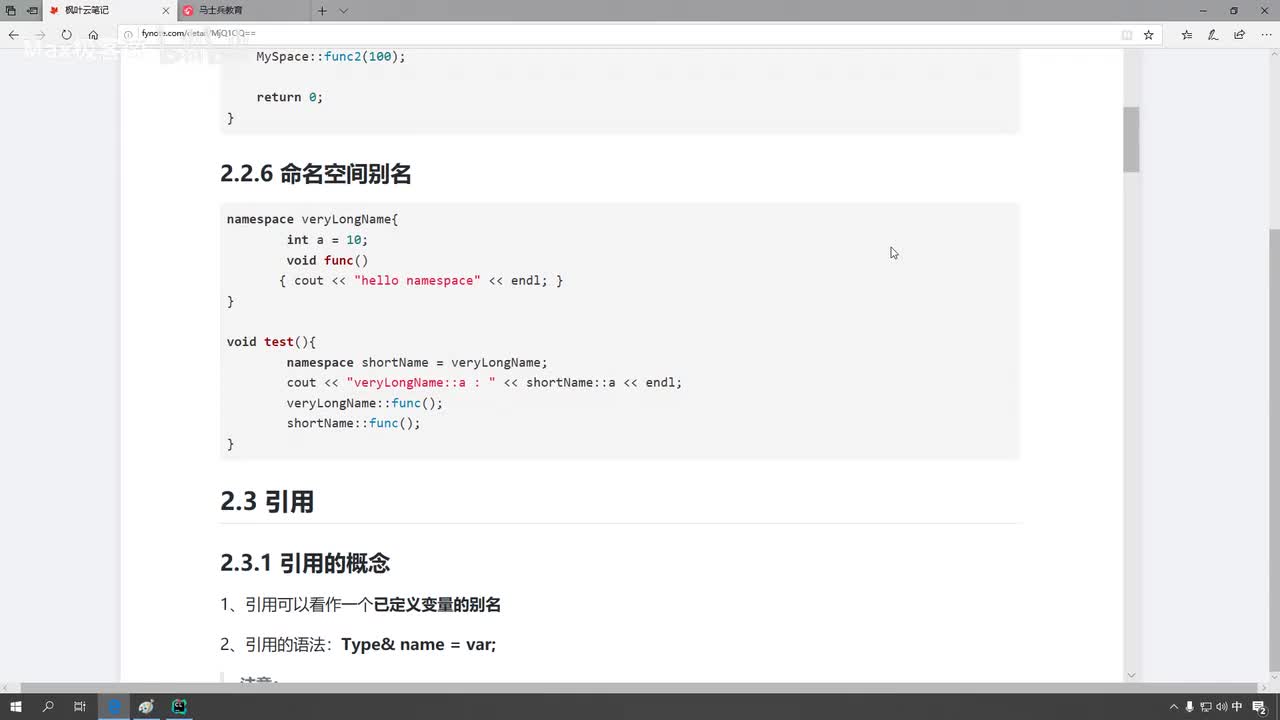
Task: Open the favorites hub
Action: click(x=1187, y=34)
